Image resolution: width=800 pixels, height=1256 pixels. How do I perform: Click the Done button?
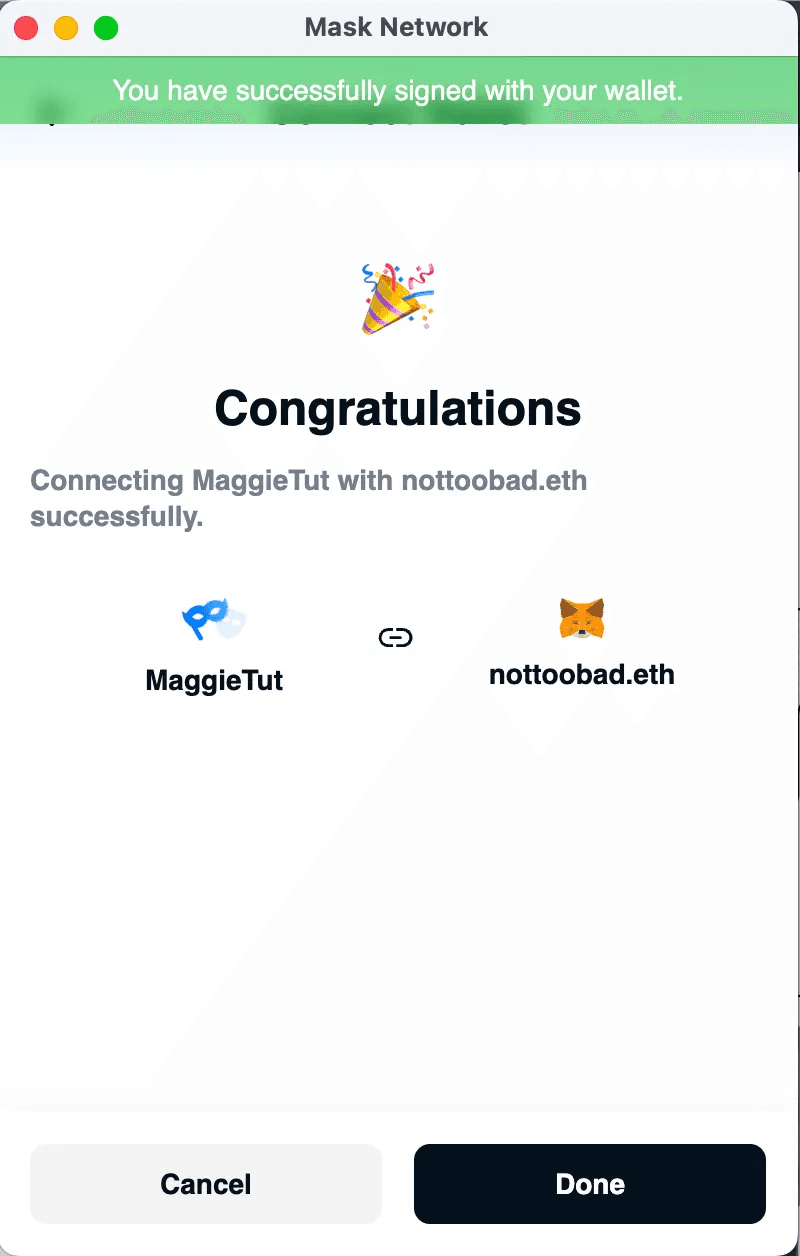tap(590, 1184)
